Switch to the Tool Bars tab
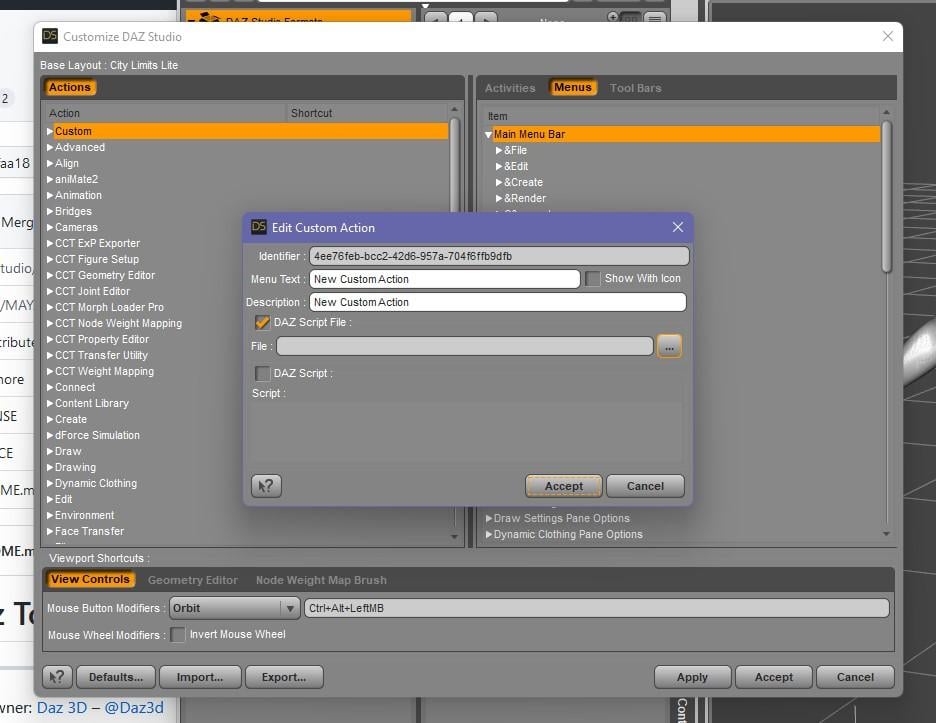 point(635,88)
